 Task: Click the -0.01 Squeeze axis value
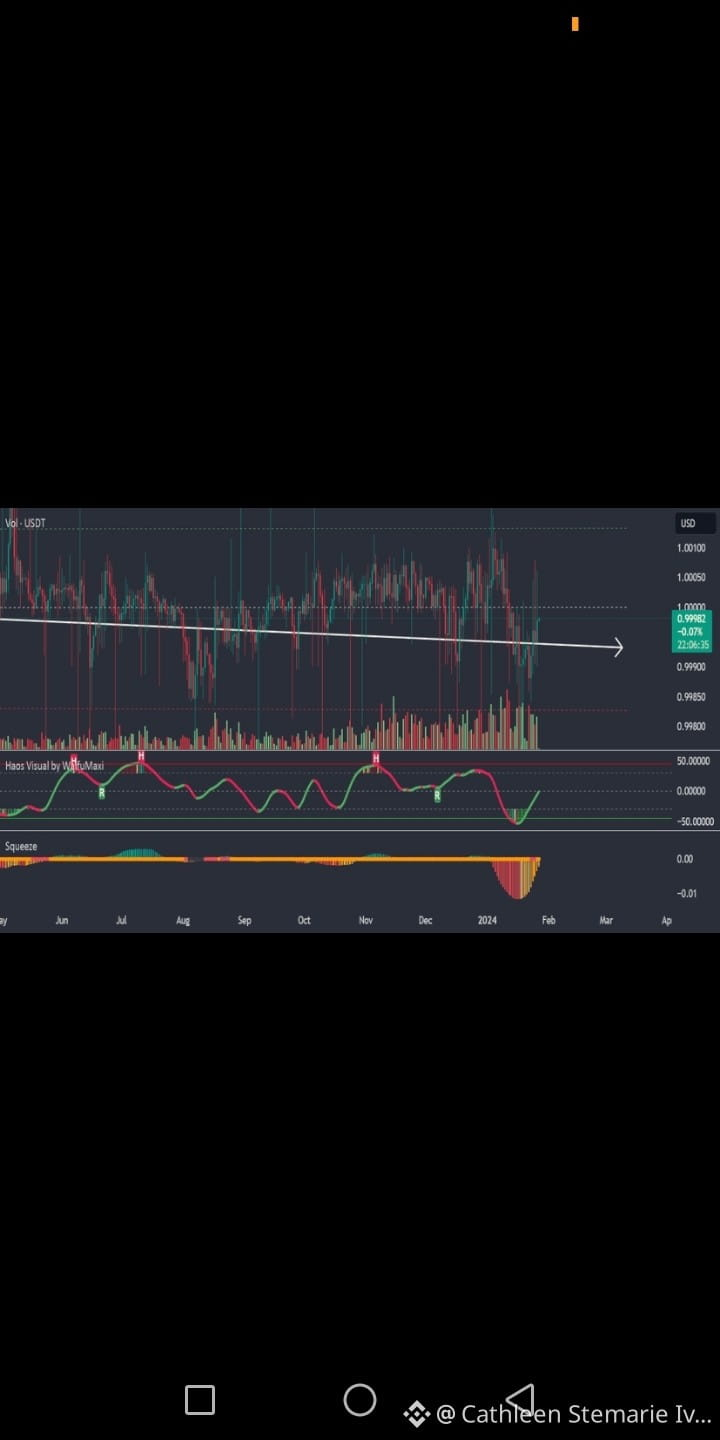[x=687, y=894]
